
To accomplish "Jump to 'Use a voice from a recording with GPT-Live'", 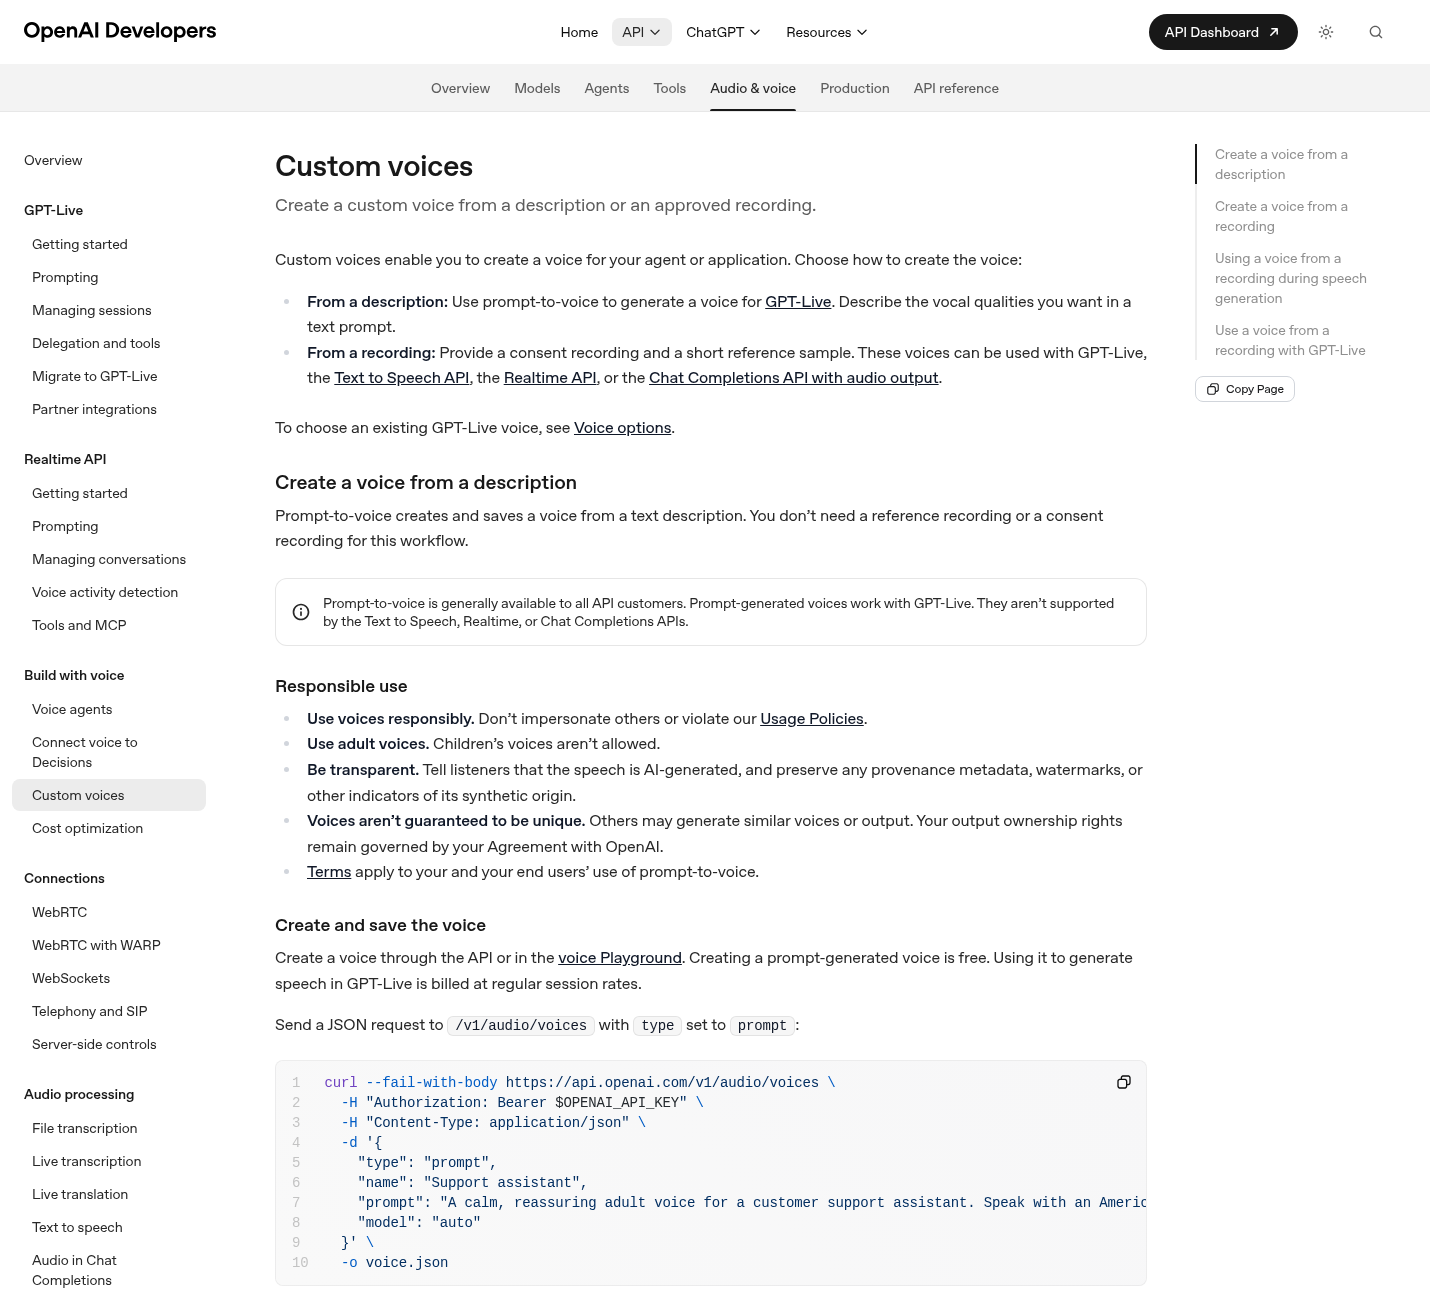I will coord(1290,340).
